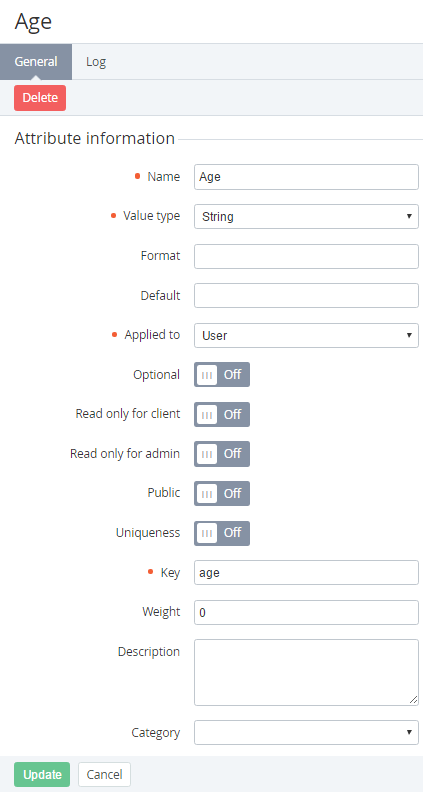
Task: Open the Category dropdown
Action: click(x=306, y=732)
